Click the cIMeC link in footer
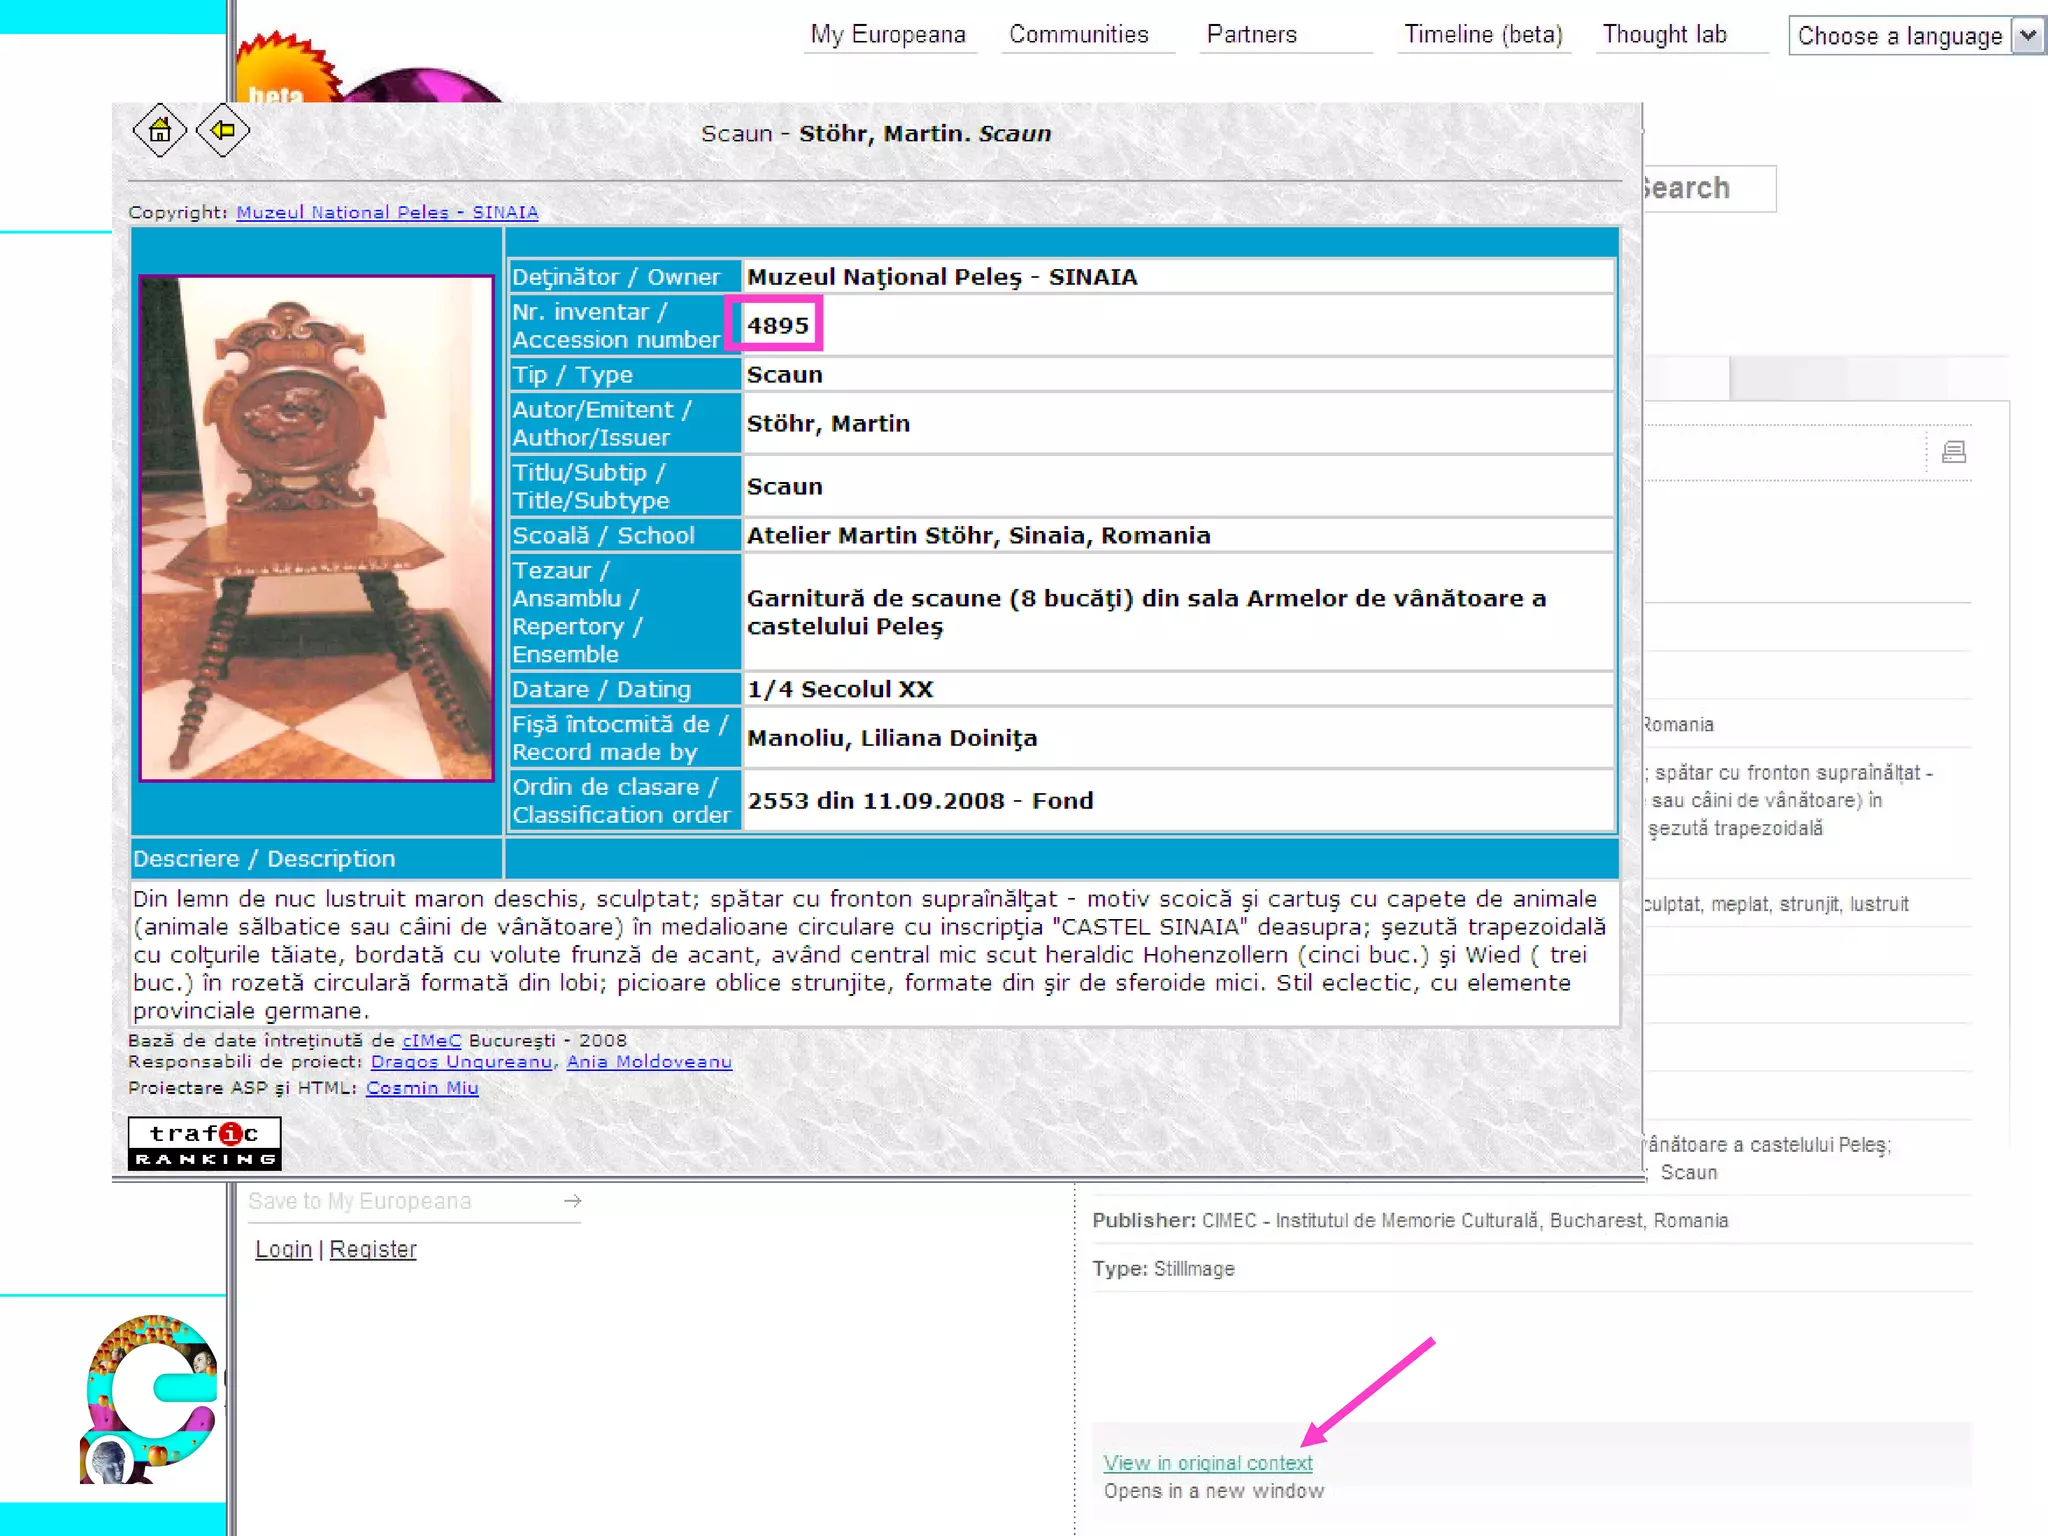2048x1536 pixels. pyautogui.click(x=431, y=1040)
